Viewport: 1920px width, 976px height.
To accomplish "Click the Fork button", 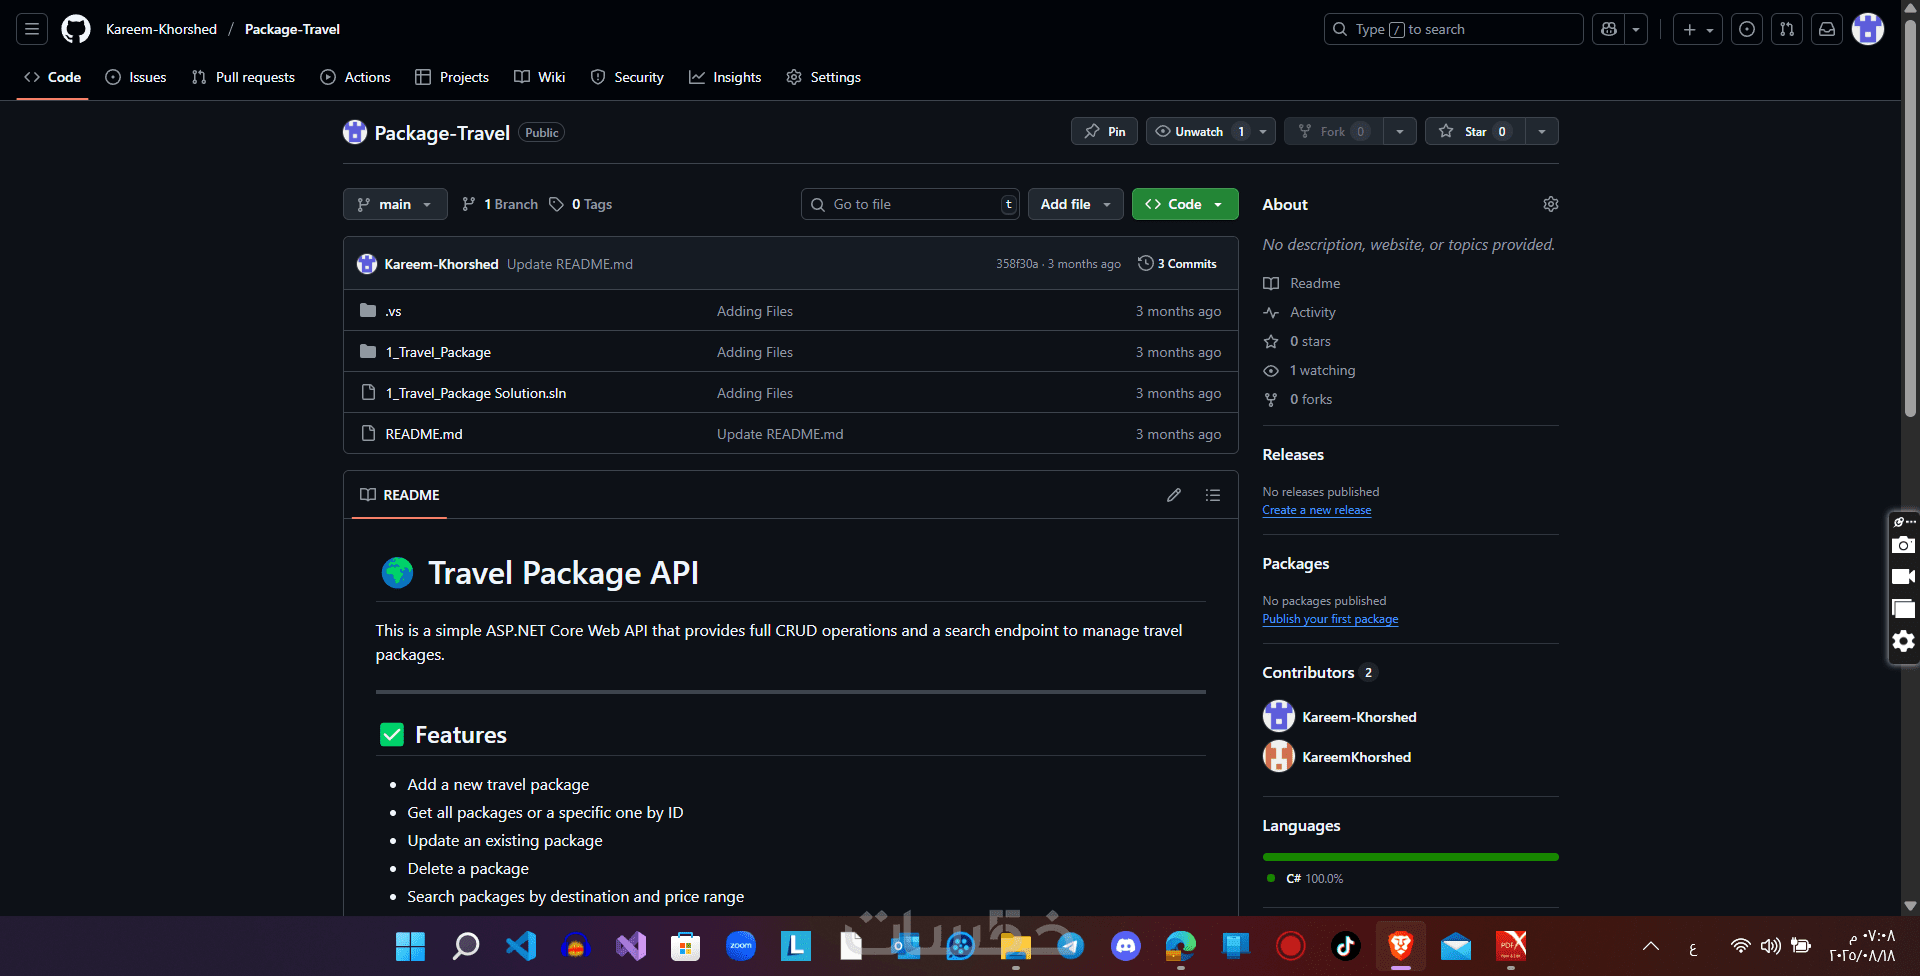I will [x=1333, y=131].
